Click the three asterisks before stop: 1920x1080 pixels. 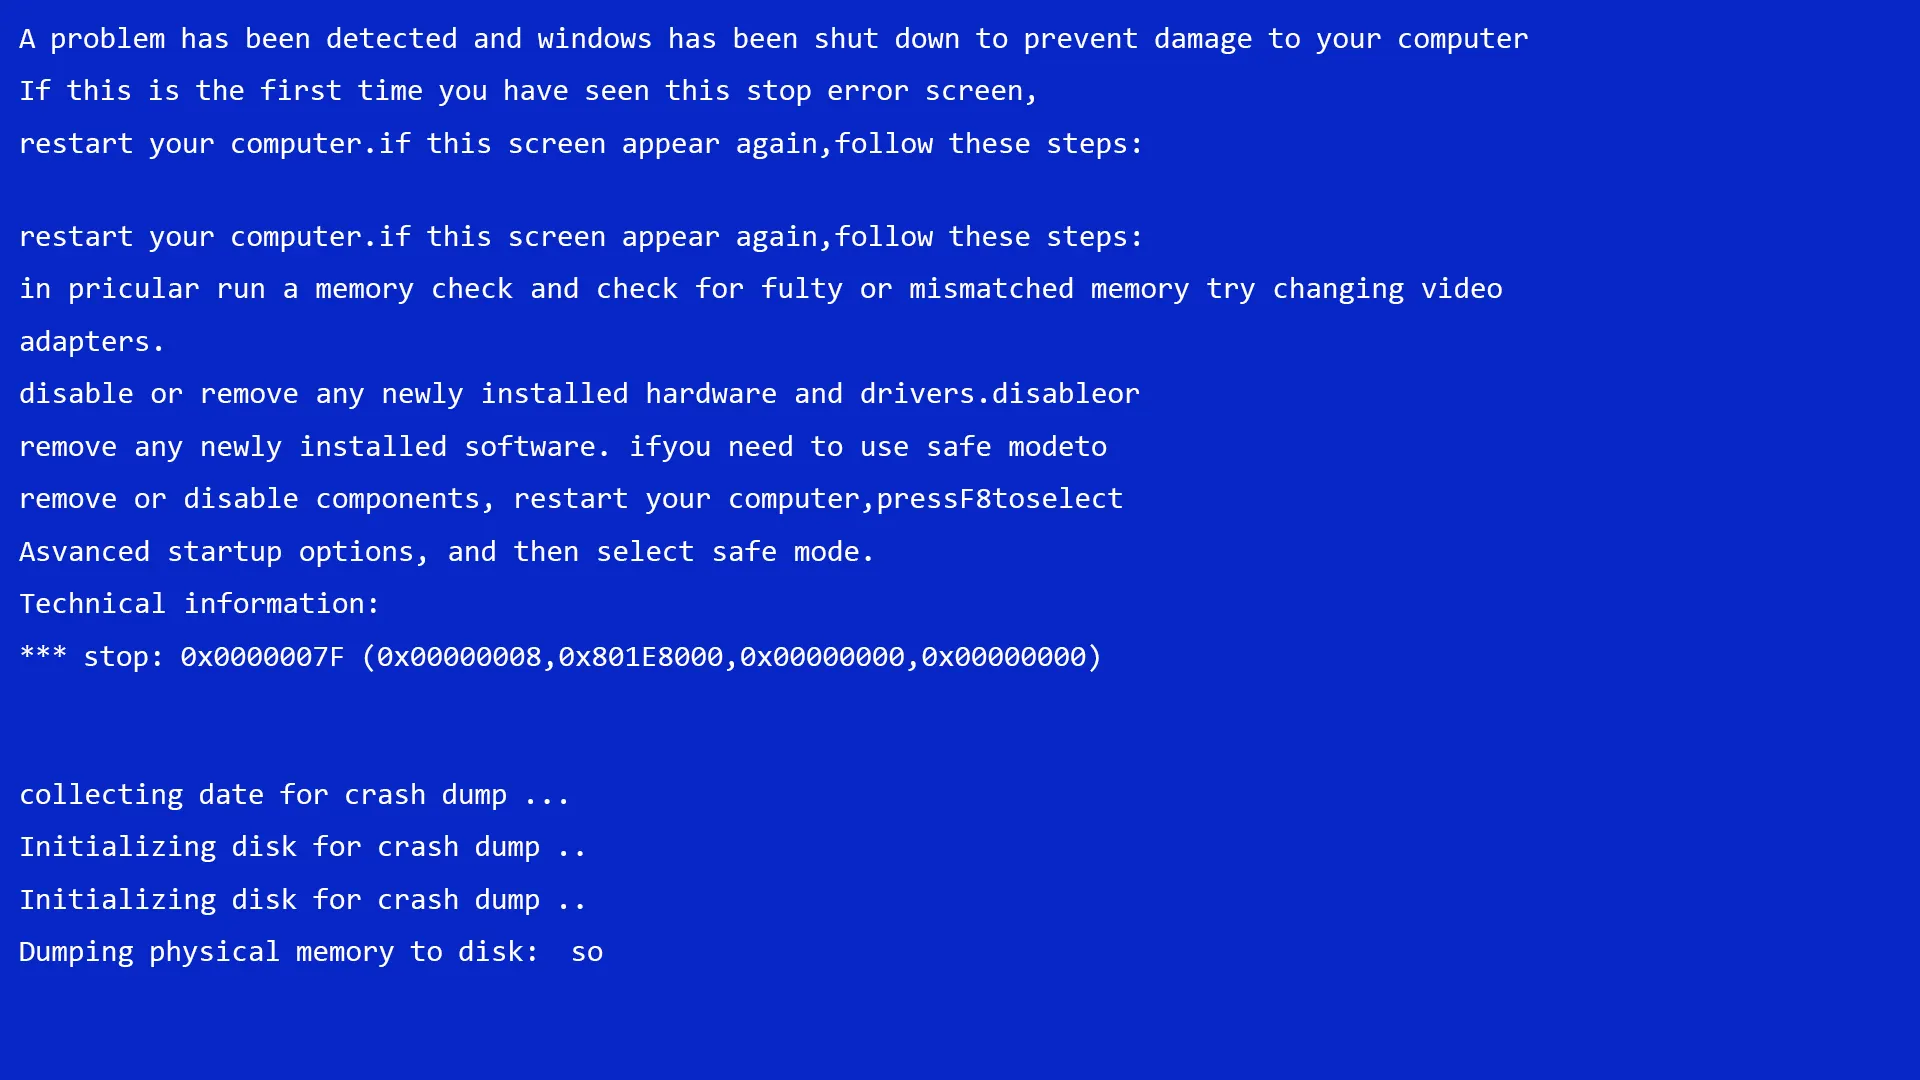coord(43,655)
